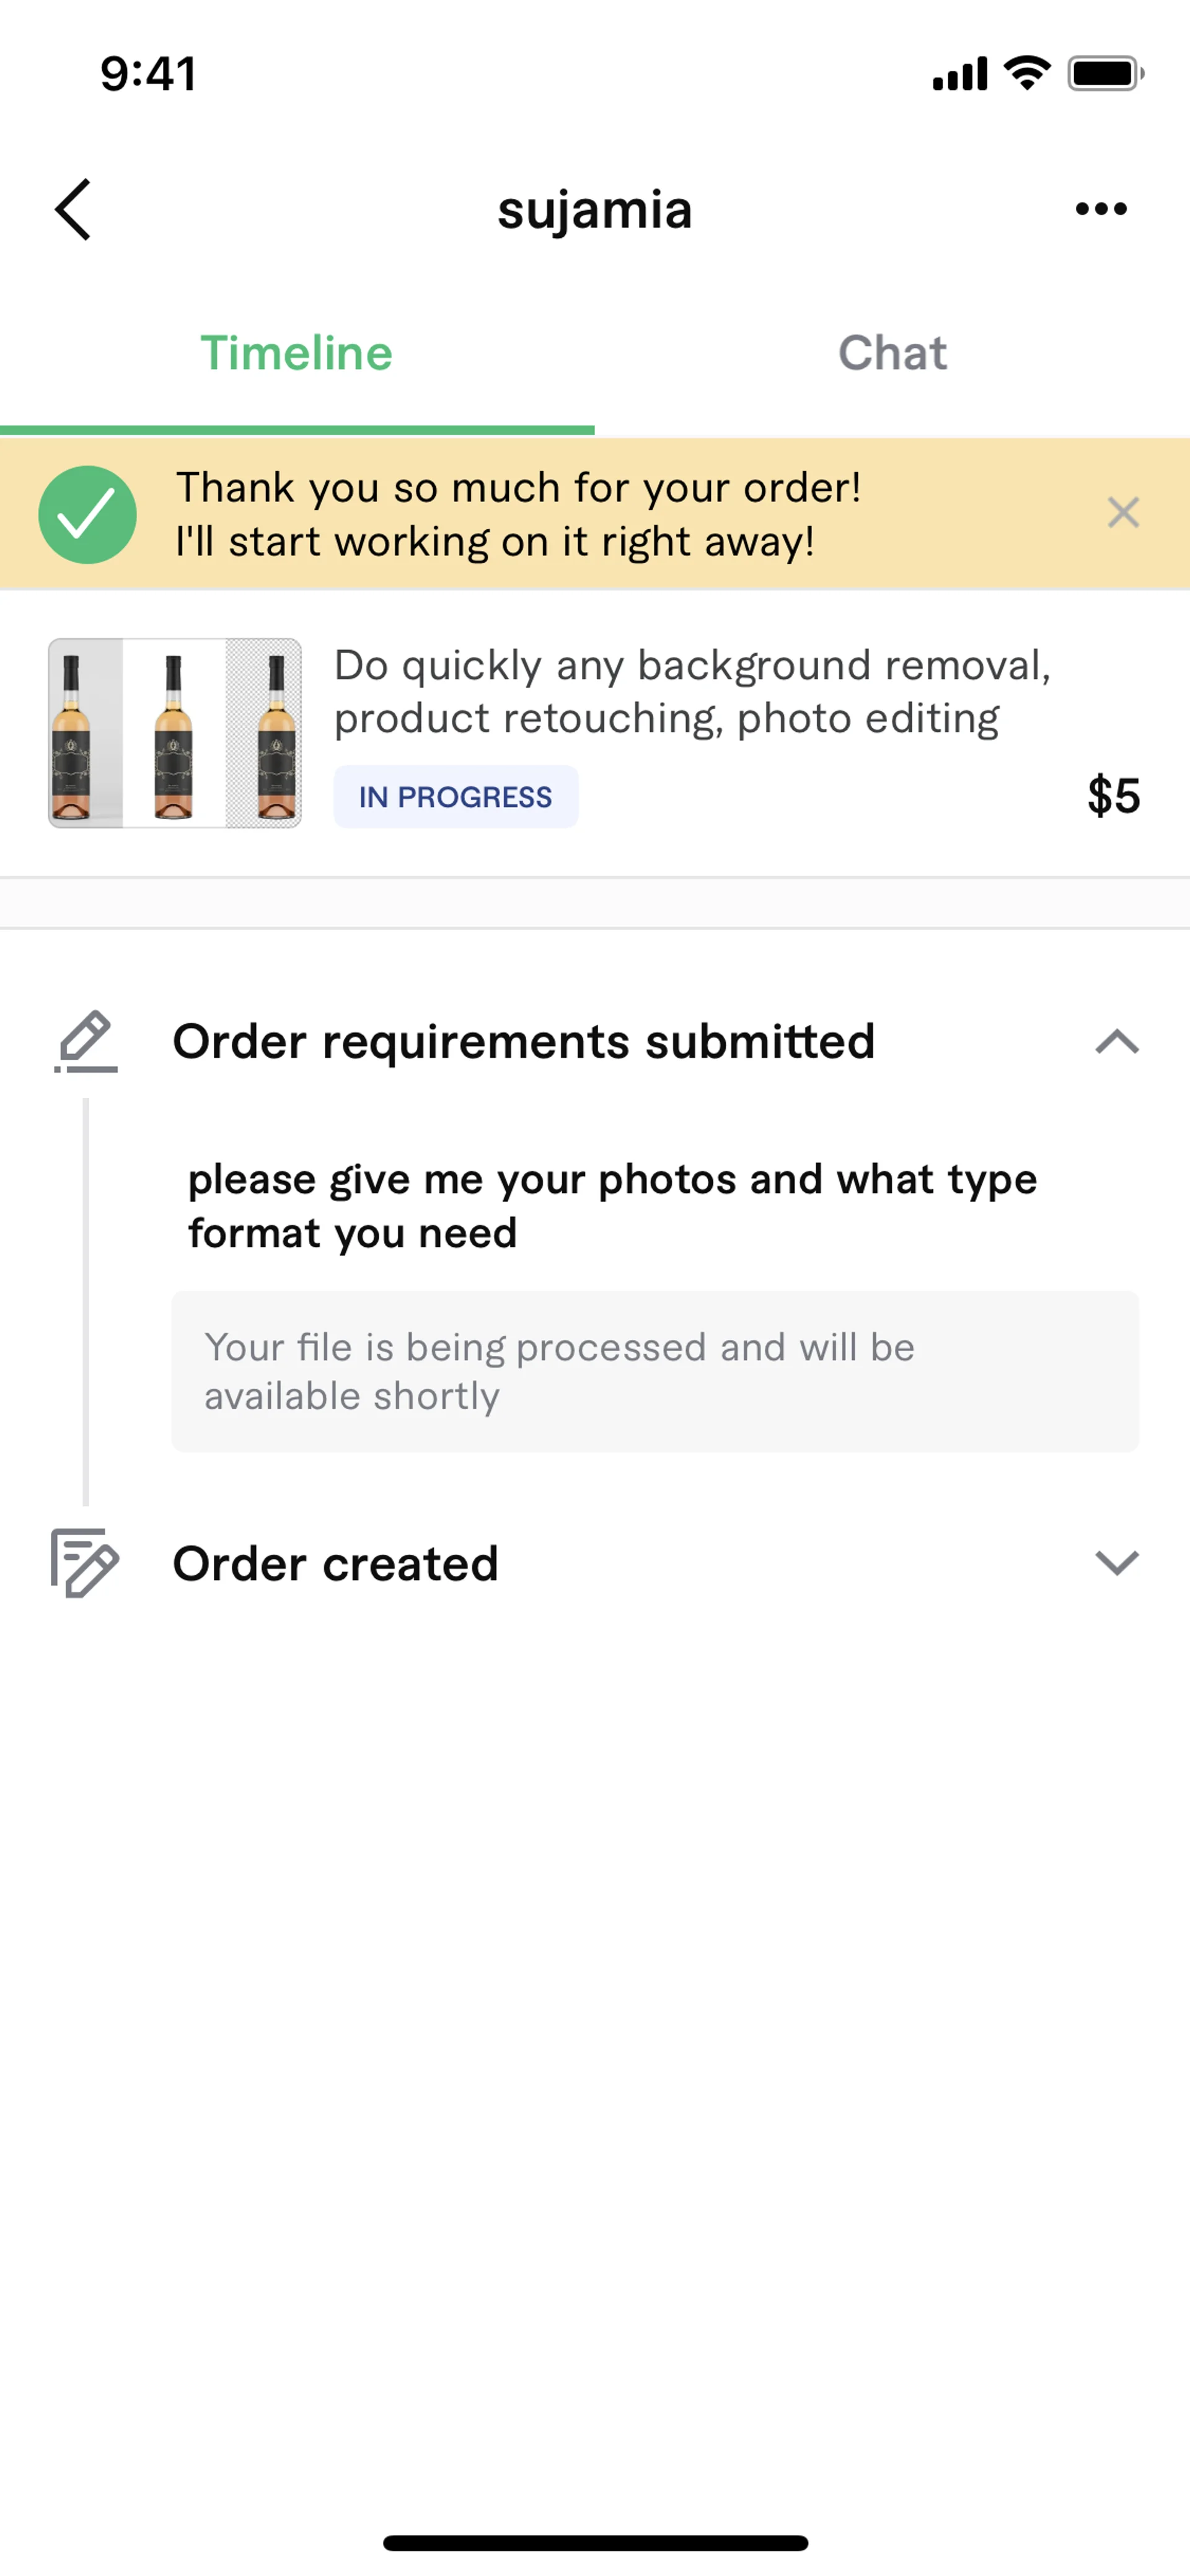This screenshot has height=2576, width=1190.
Task: Tap the back arrow icon
Action: coord(73,210)
